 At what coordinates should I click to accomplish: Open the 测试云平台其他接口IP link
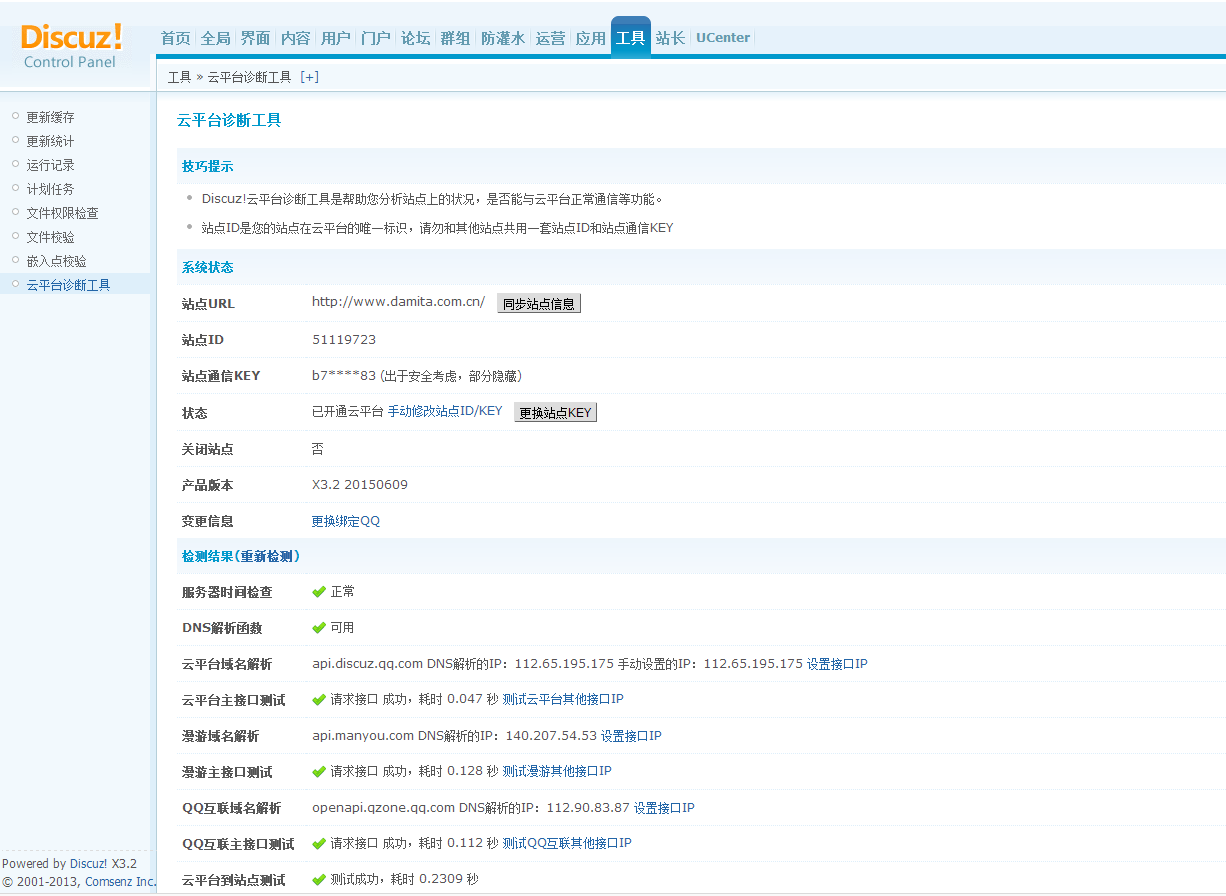point(563,700)
